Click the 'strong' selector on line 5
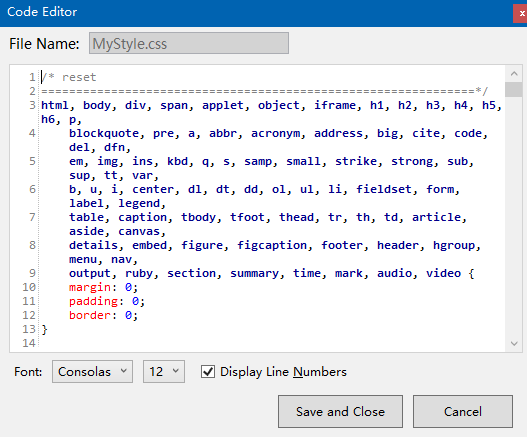This screenshot has height=437, width=527. click(x=412, y=161)
